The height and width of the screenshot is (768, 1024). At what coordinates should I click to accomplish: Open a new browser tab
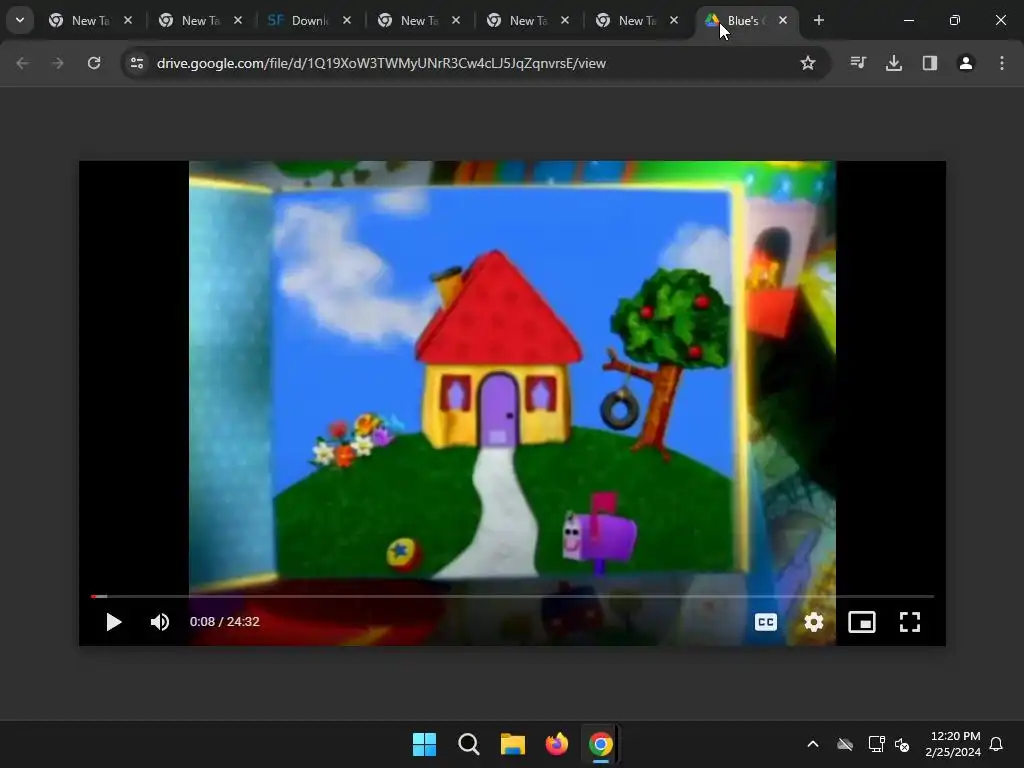tap(818, 20)
